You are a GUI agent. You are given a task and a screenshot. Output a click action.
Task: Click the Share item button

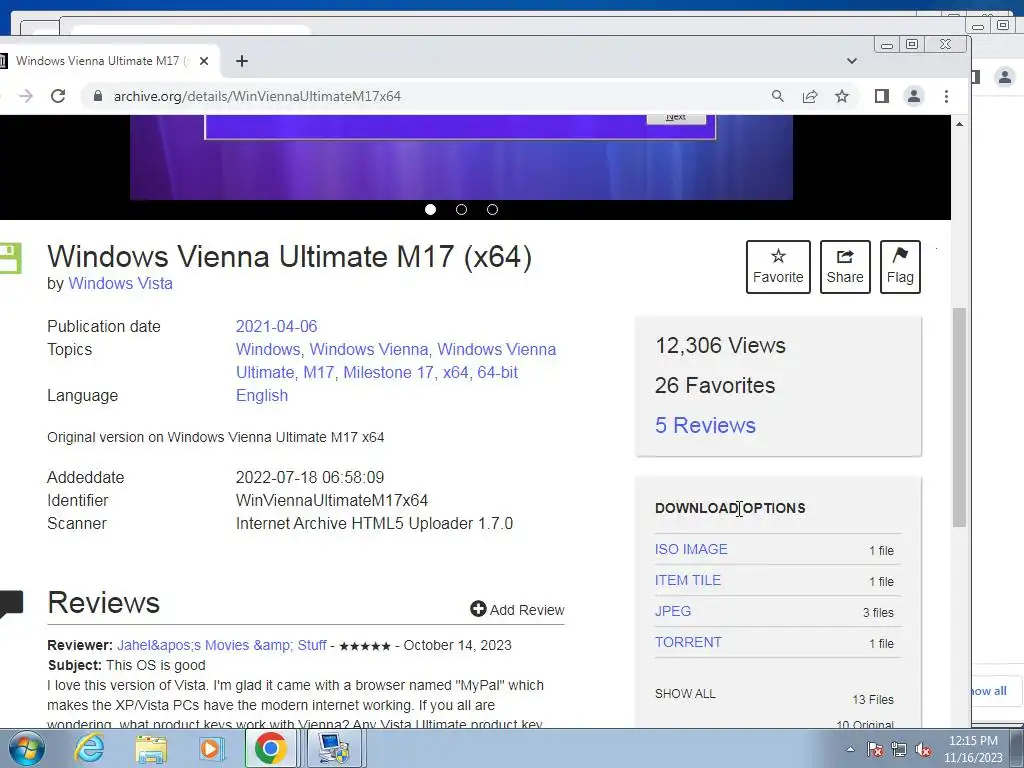(845, 266)
